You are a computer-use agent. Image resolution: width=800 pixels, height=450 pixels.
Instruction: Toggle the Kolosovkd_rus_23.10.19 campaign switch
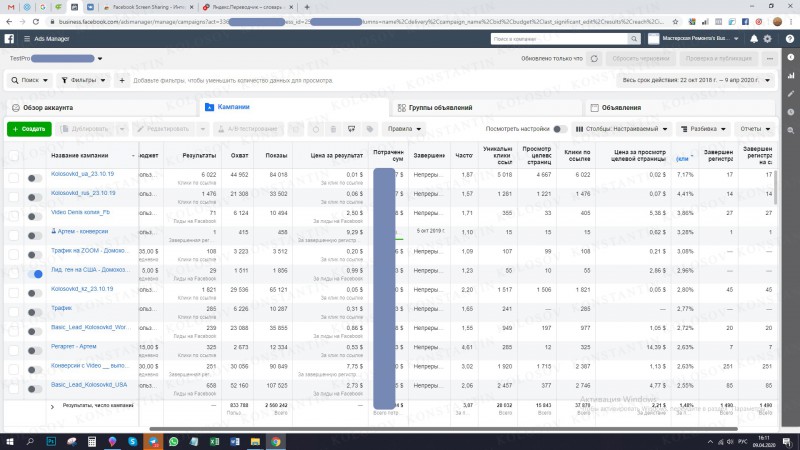35,197
